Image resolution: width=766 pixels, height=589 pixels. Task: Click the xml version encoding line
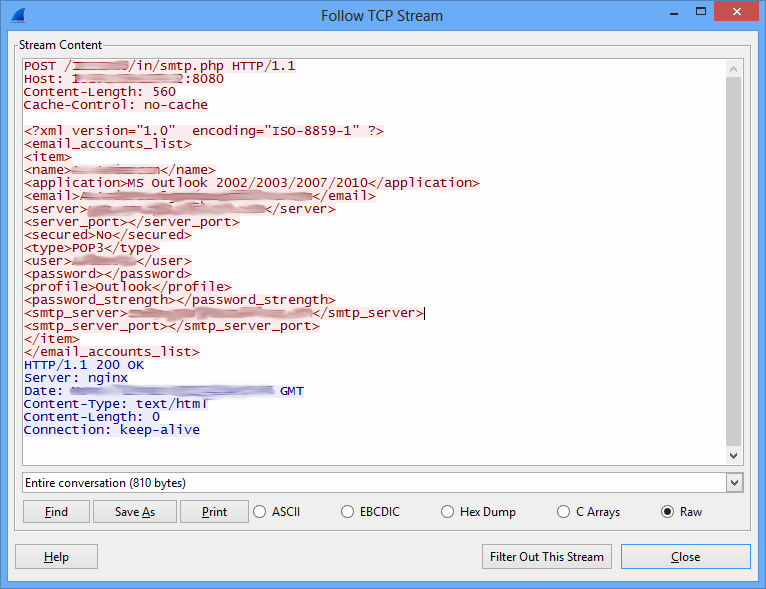click(204, 131)
